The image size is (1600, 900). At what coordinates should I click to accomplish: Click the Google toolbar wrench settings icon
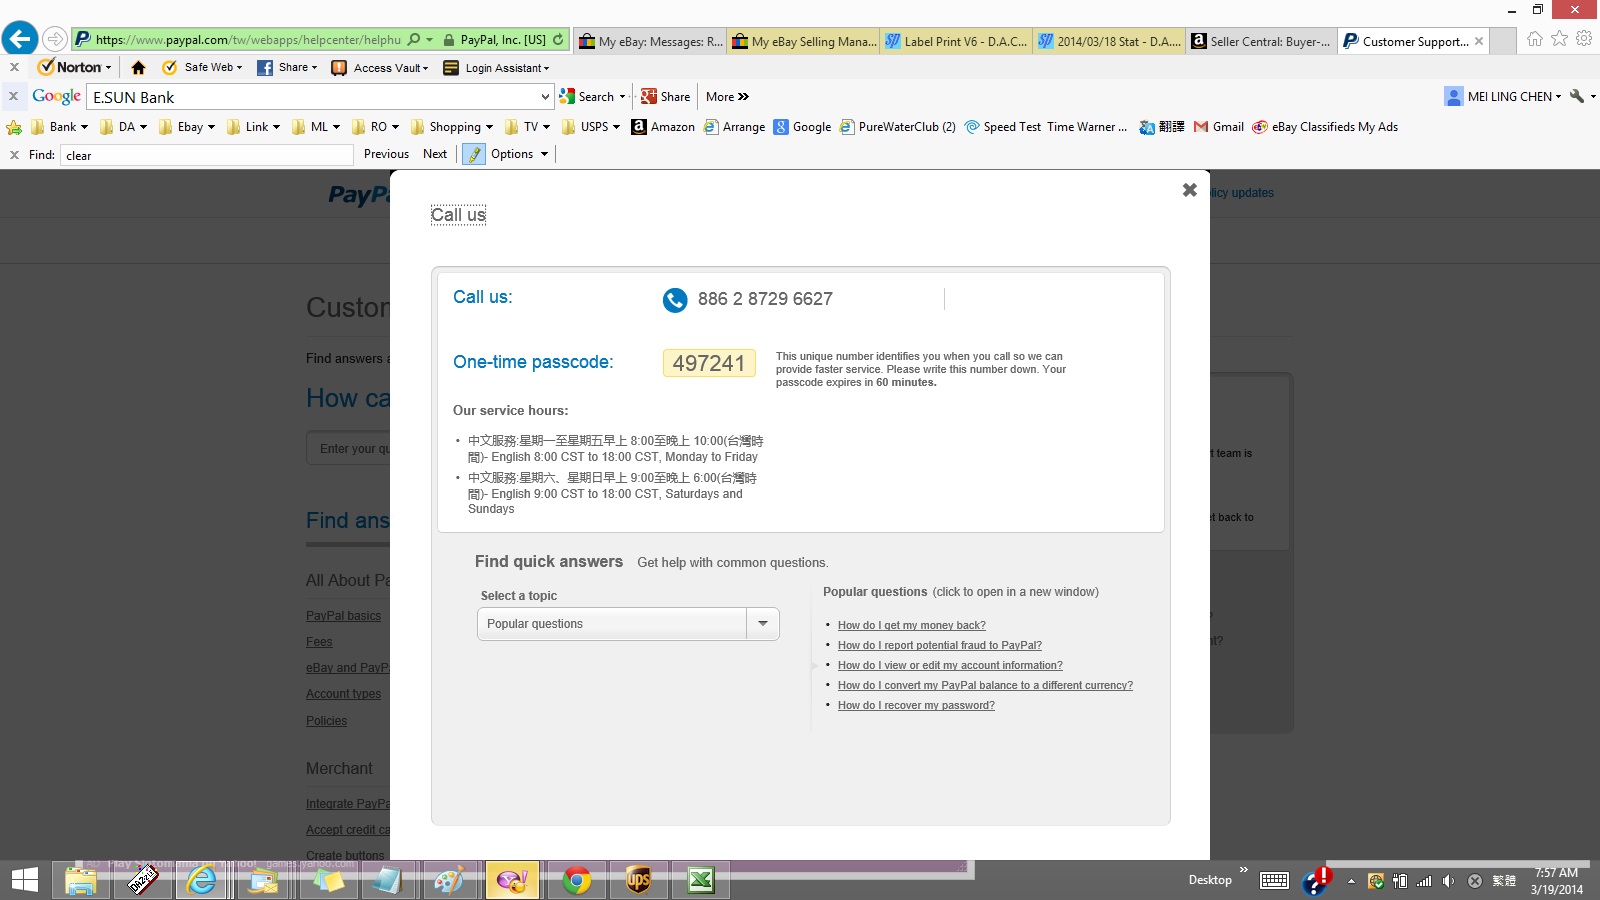tap(1577, 97)
